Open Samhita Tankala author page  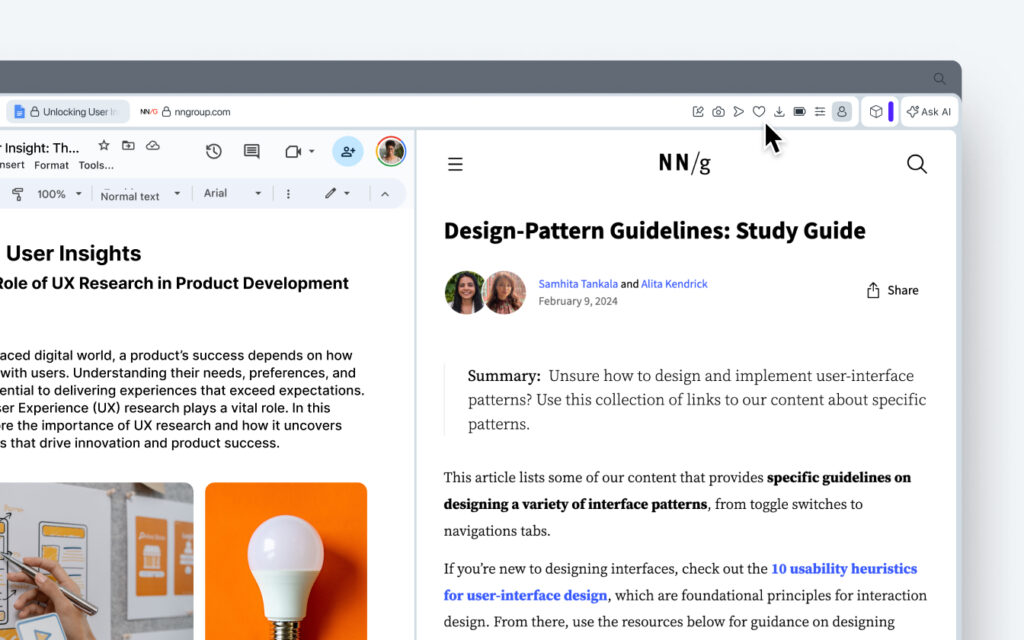(578, 284)
